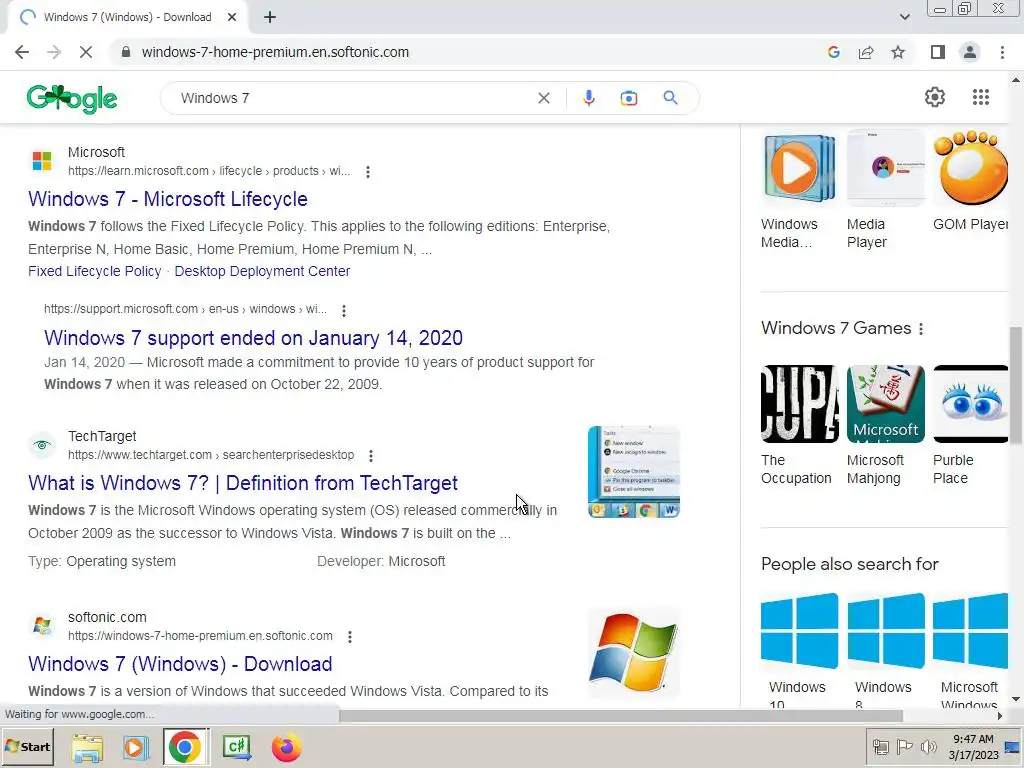Open Windows Explorer from taskbar

point(87,748)
